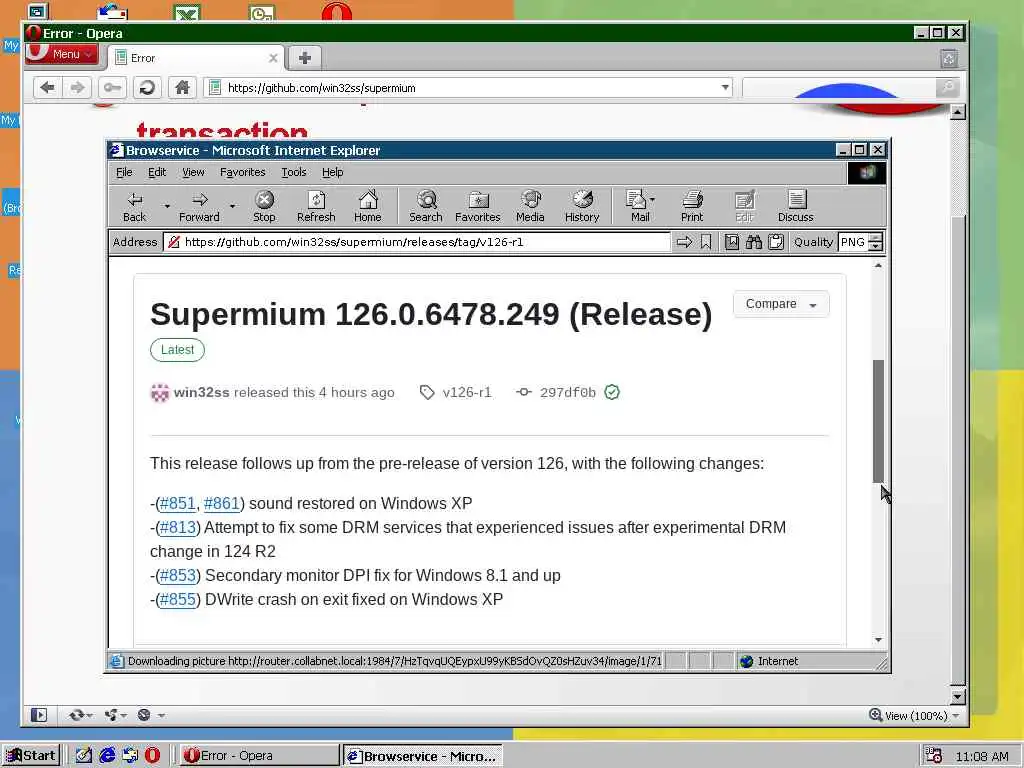The image size is (1024, 768).
Task: Click Forward in Internet Explorer toolbar
Action: (x=199, y=206)
